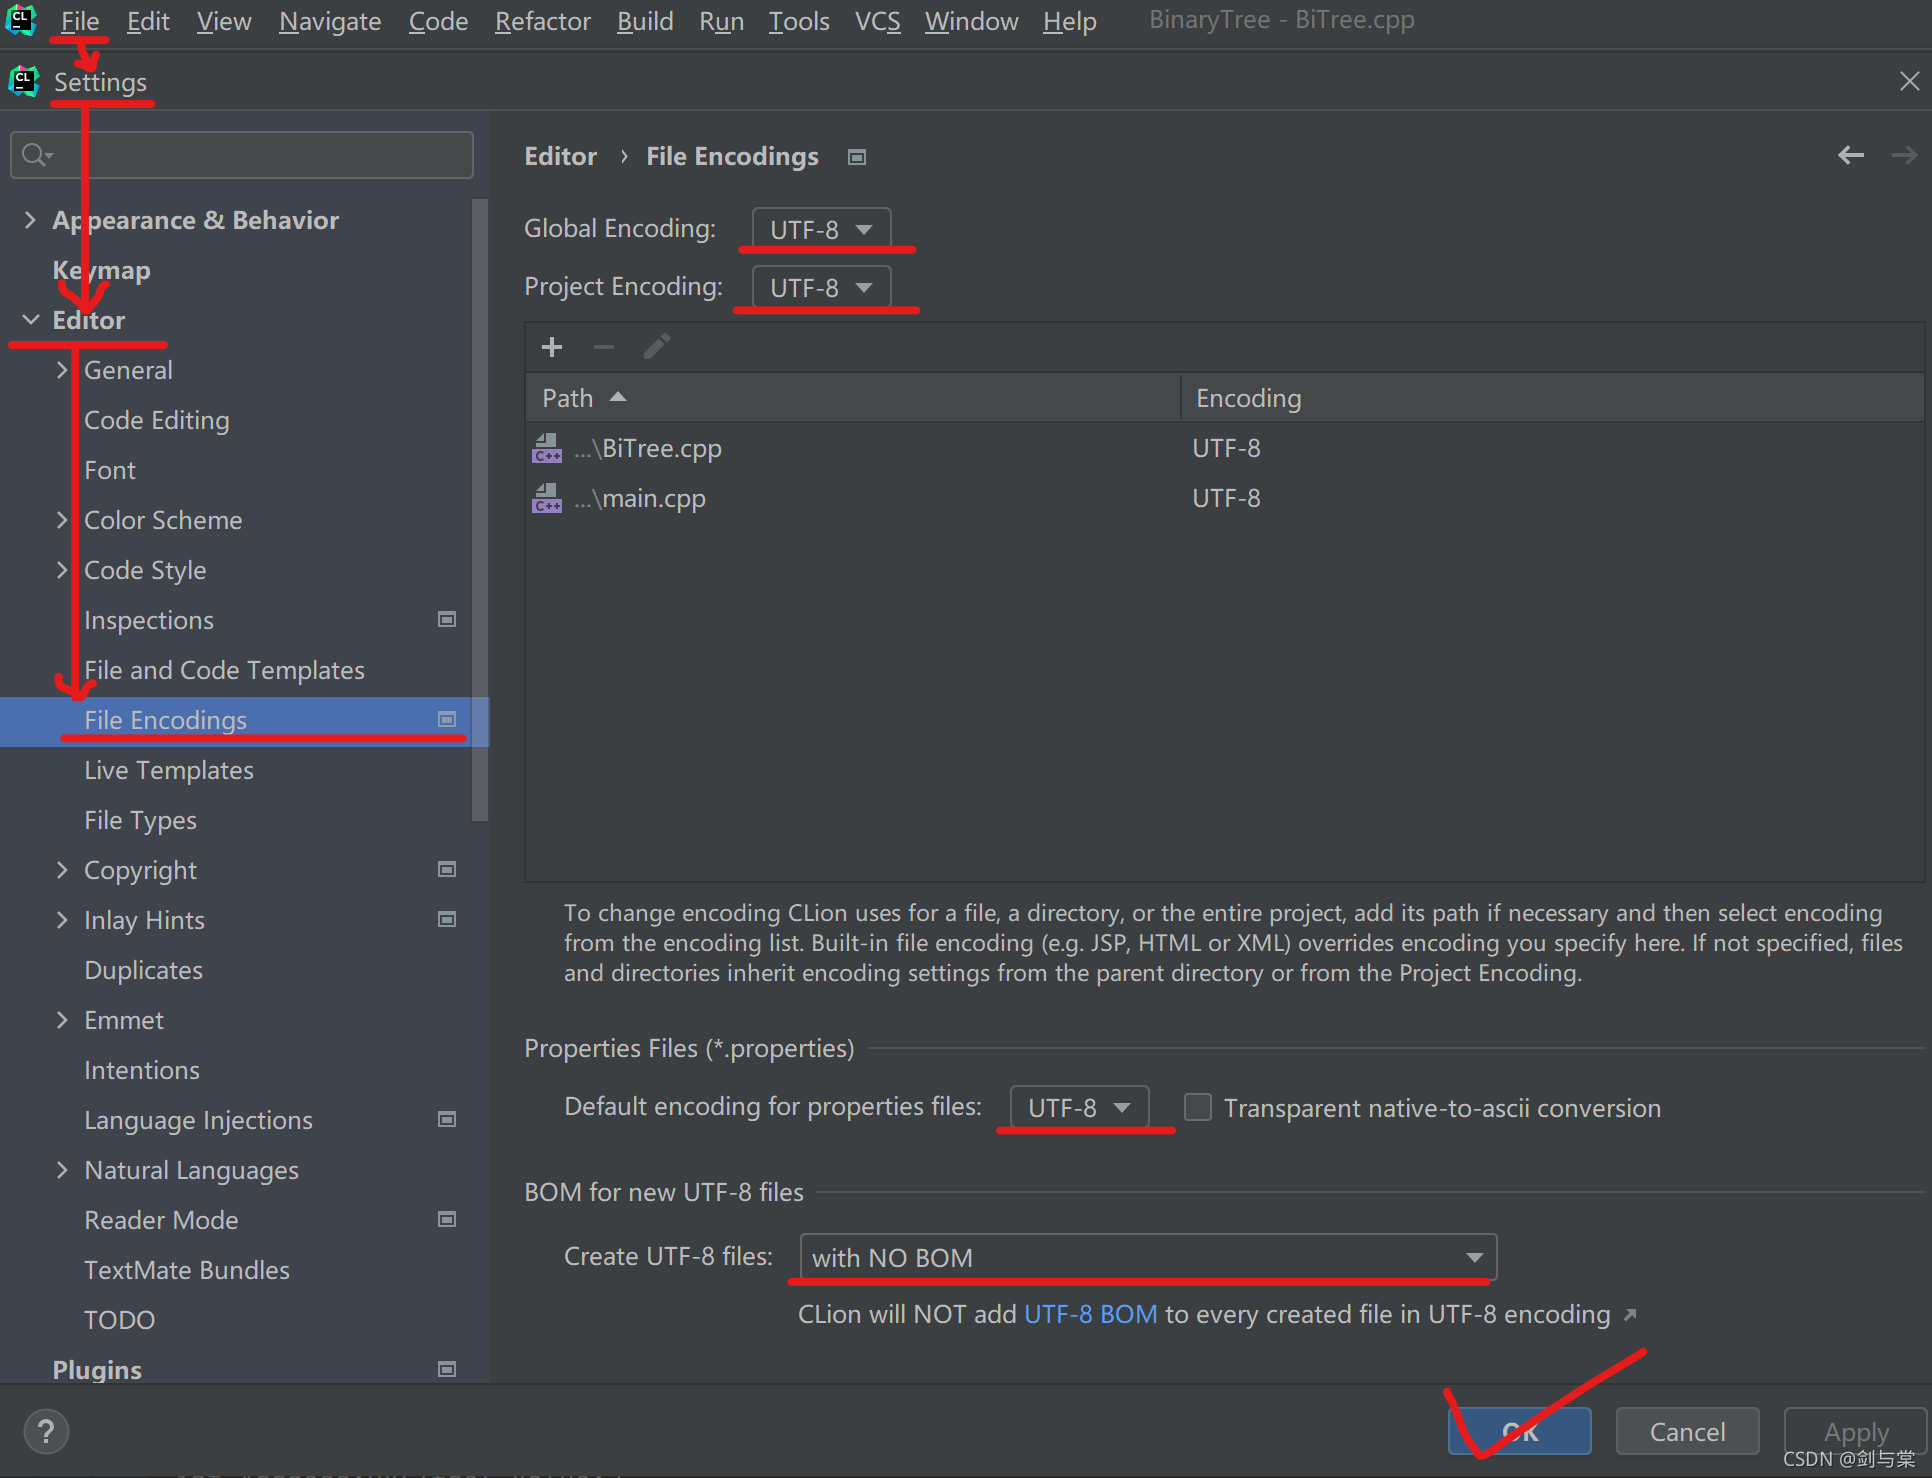Click the OK button

(x=1519, y=1431)
